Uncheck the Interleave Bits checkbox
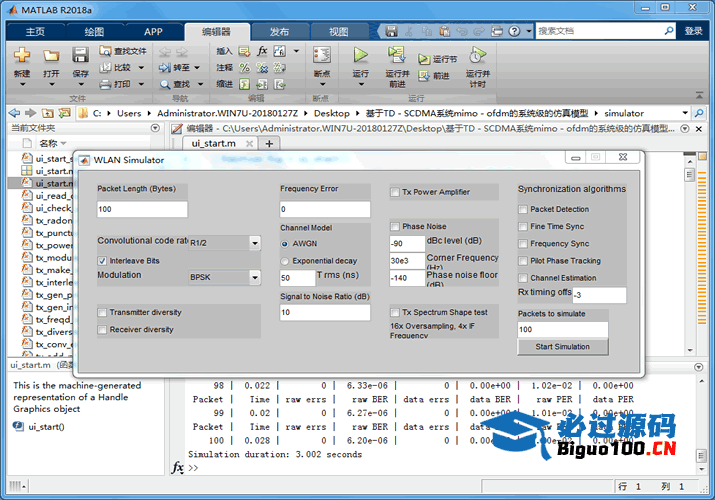Viewport: 715px width, 500px height. pyautogui.click(x=102, y=261)
